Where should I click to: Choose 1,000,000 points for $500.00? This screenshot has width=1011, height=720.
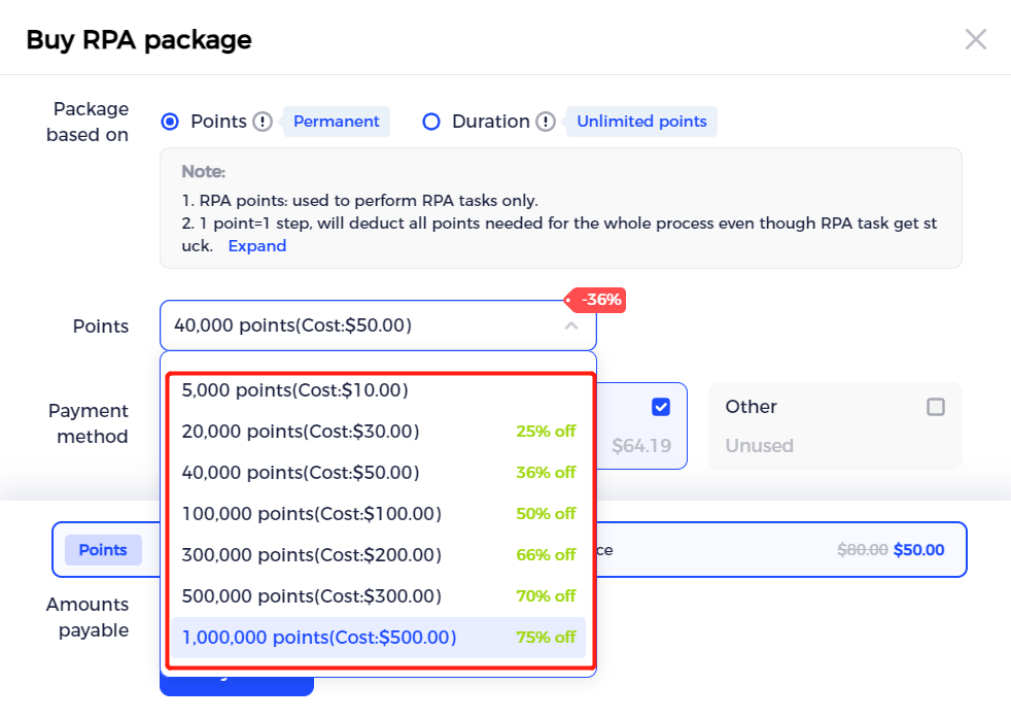378,637
